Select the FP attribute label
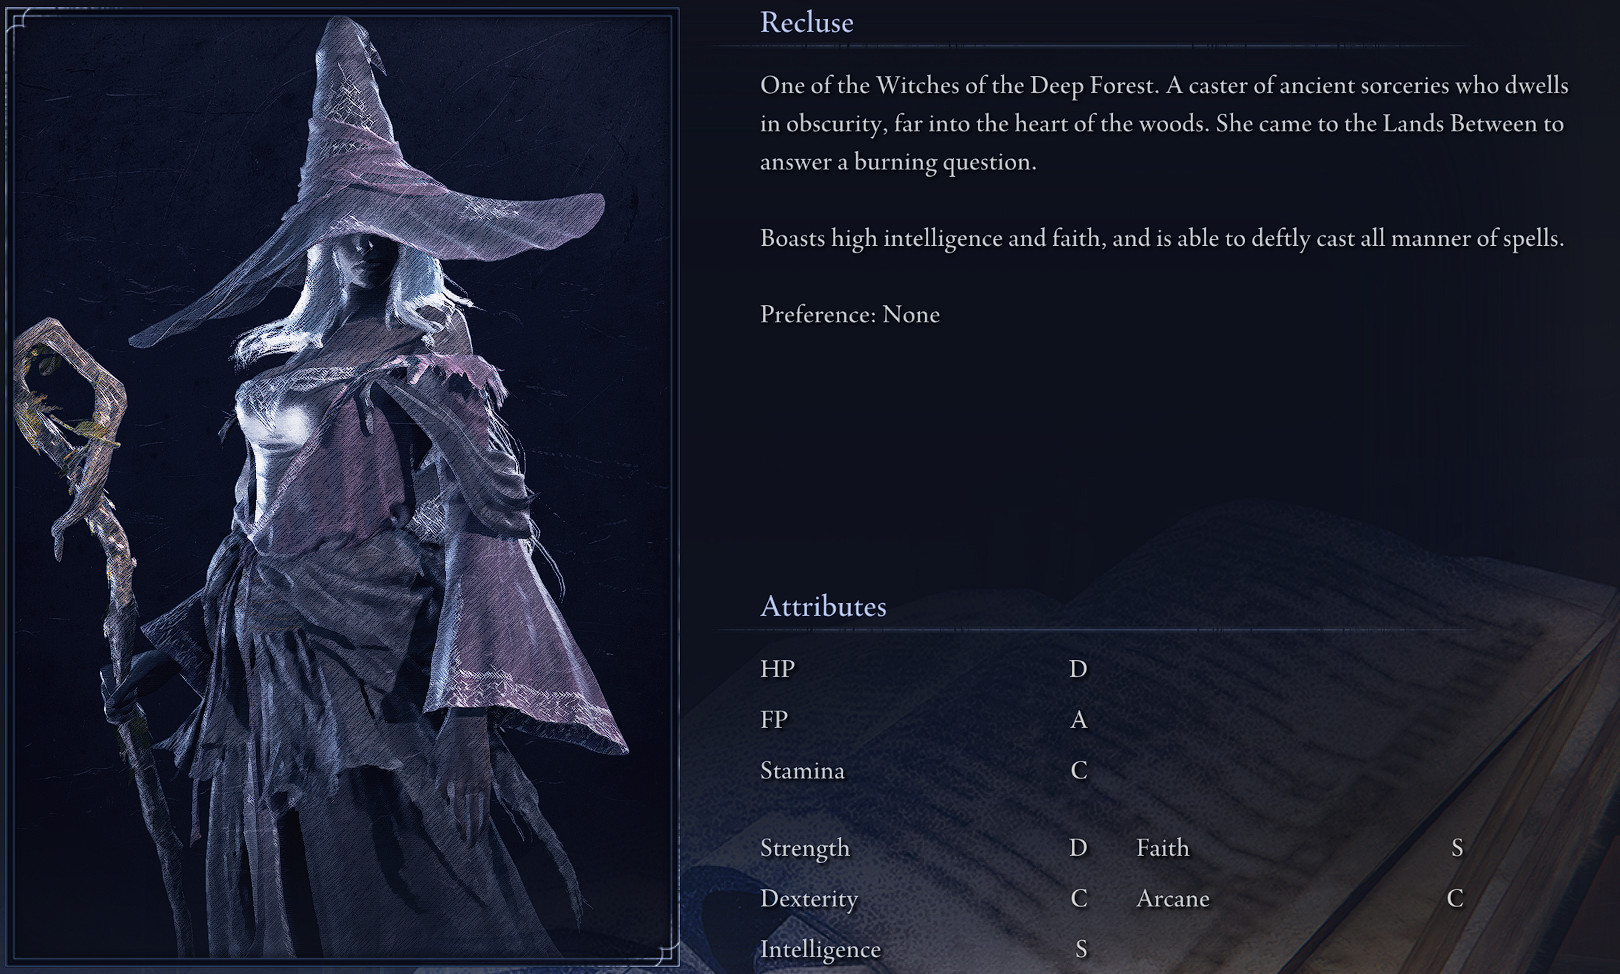Screen dimensions: 1620x974 tap(774, 719)
